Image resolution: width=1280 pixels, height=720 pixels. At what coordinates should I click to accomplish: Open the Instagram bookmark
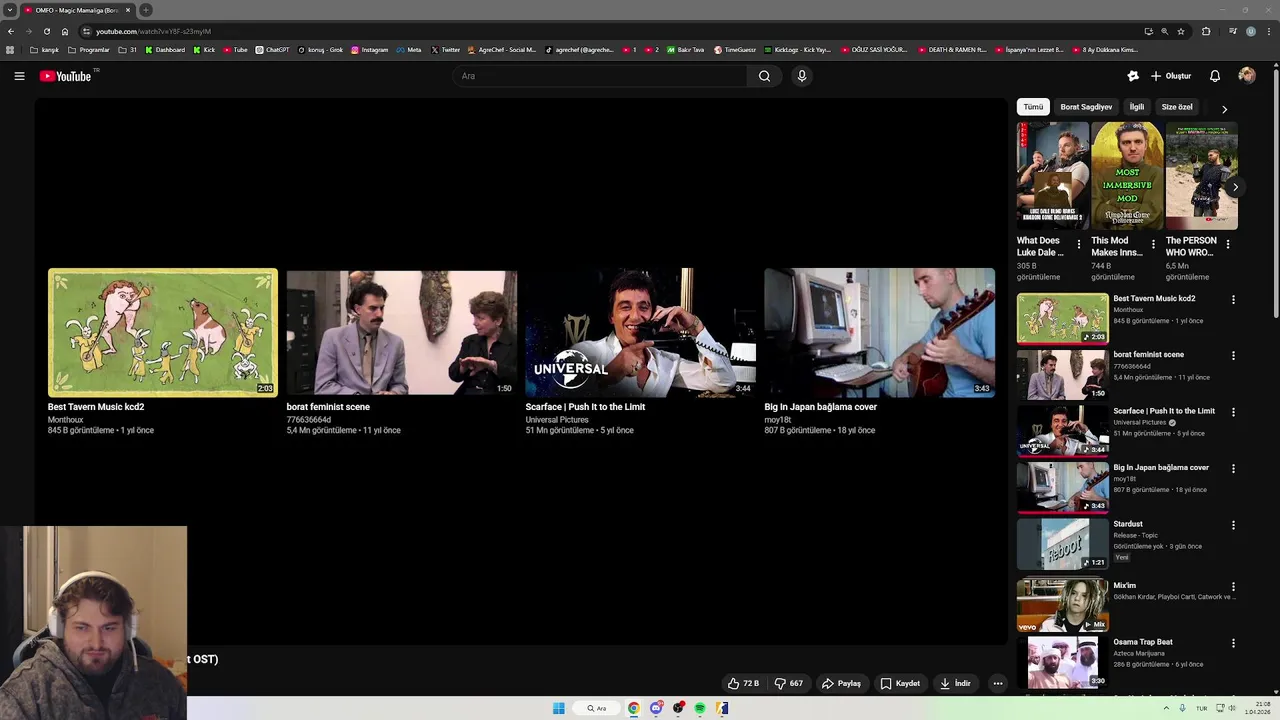pos(369,50)
